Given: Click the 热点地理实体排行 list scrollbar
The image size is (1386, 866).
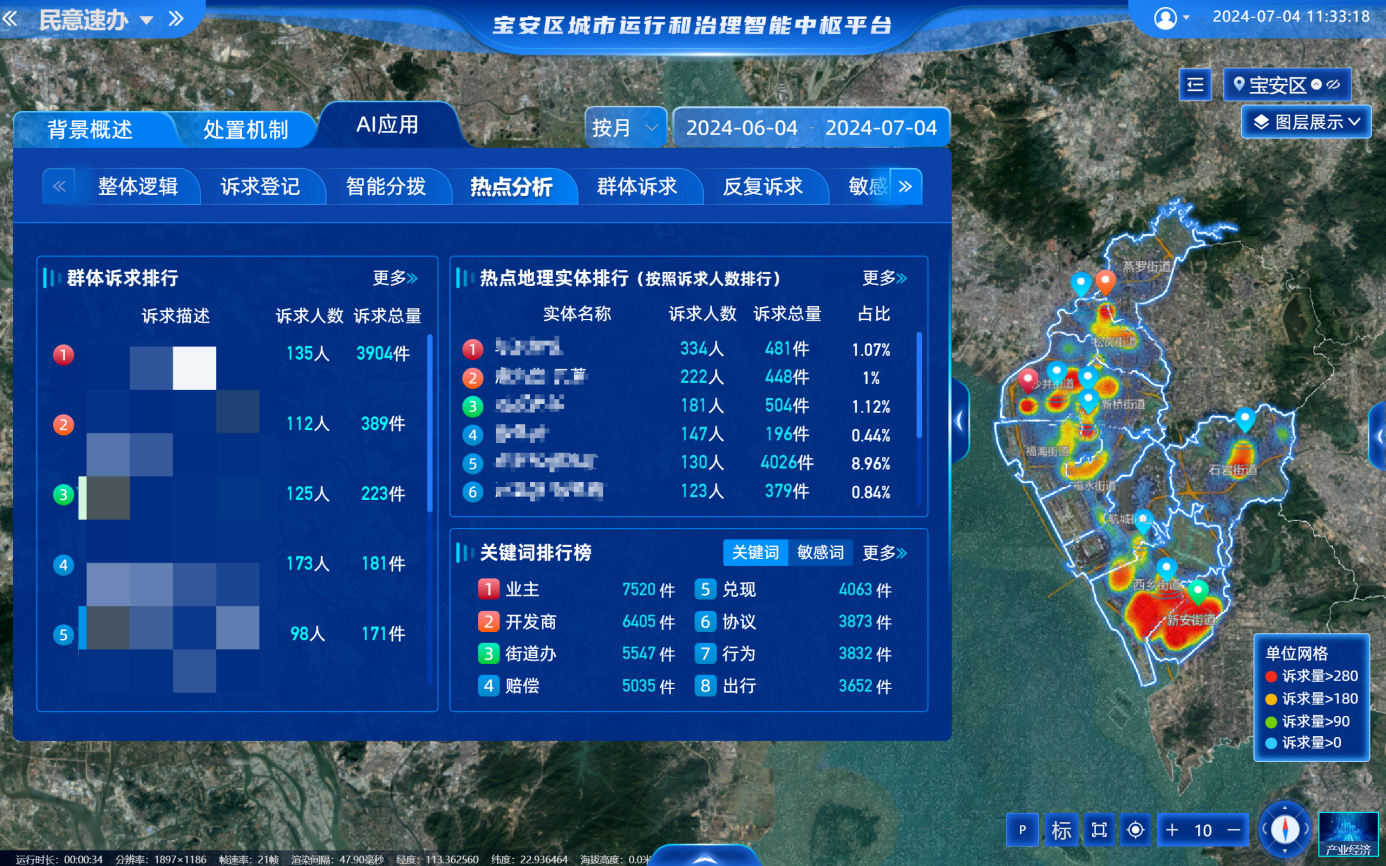Looking at the screenshot, I should pyautogui.click(x=919, y=385).
